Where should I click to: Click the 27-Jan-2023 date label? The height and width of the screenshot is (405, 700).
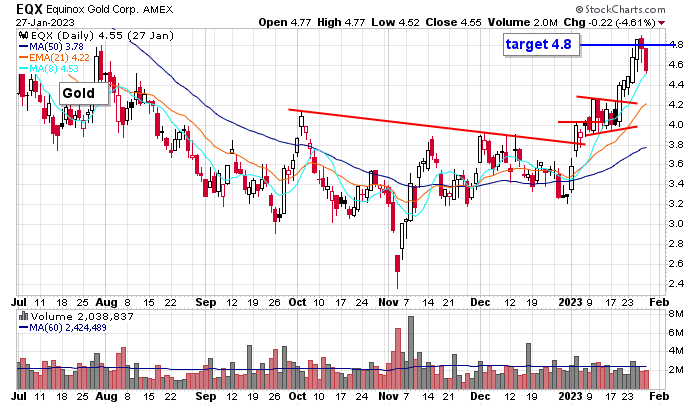[45, 22]
